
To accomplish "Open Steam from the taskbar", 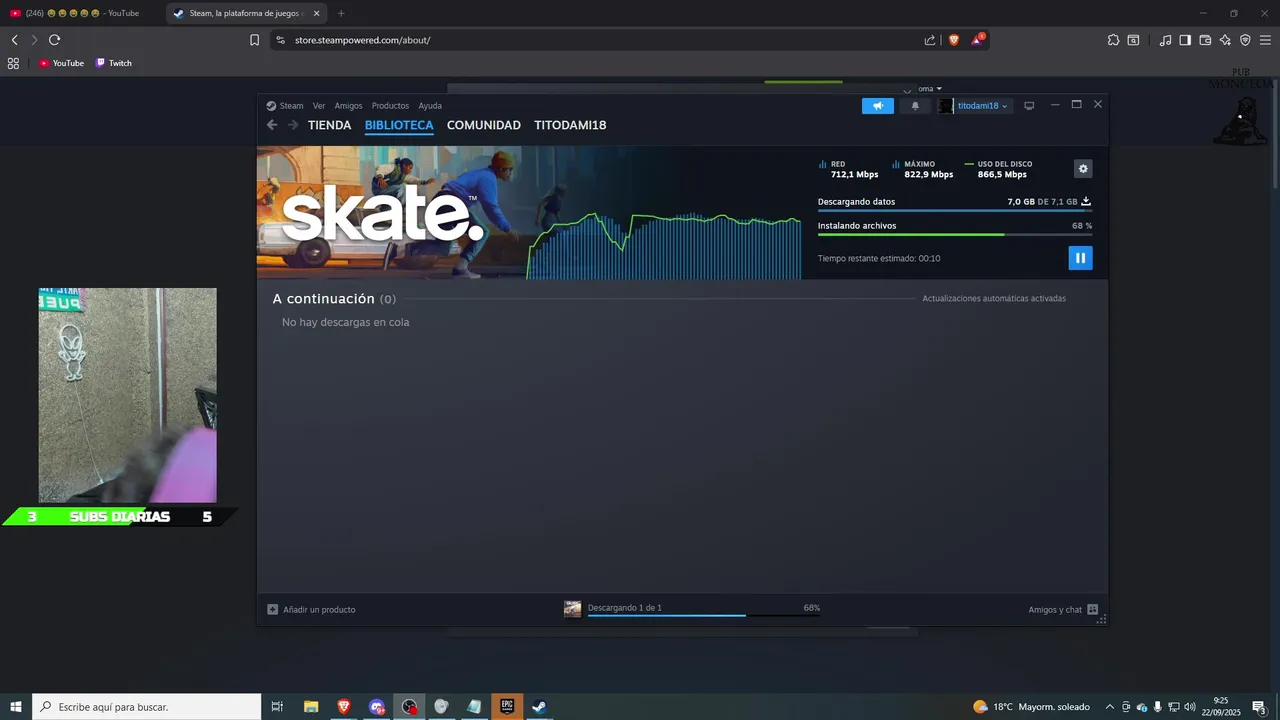I will pos(539,707).
